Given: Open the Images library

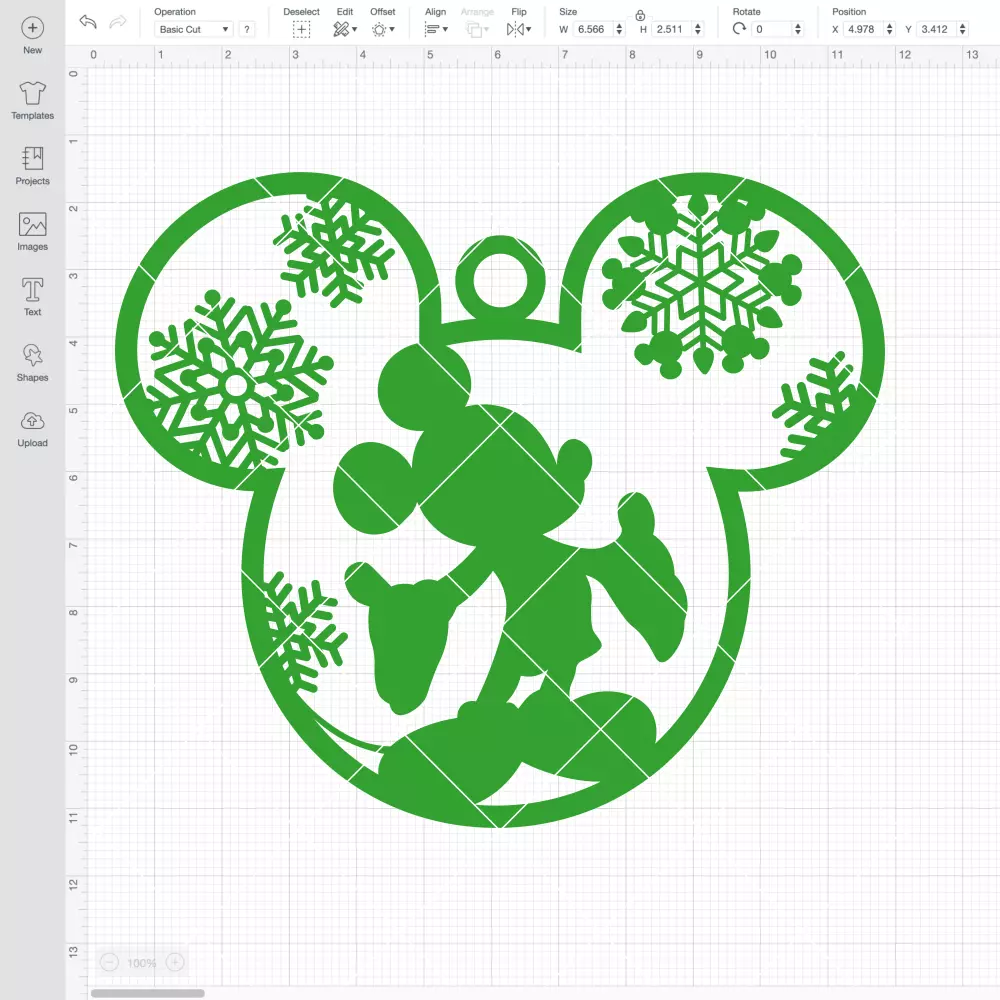Looking at the screenshot, I should (33, 232).
